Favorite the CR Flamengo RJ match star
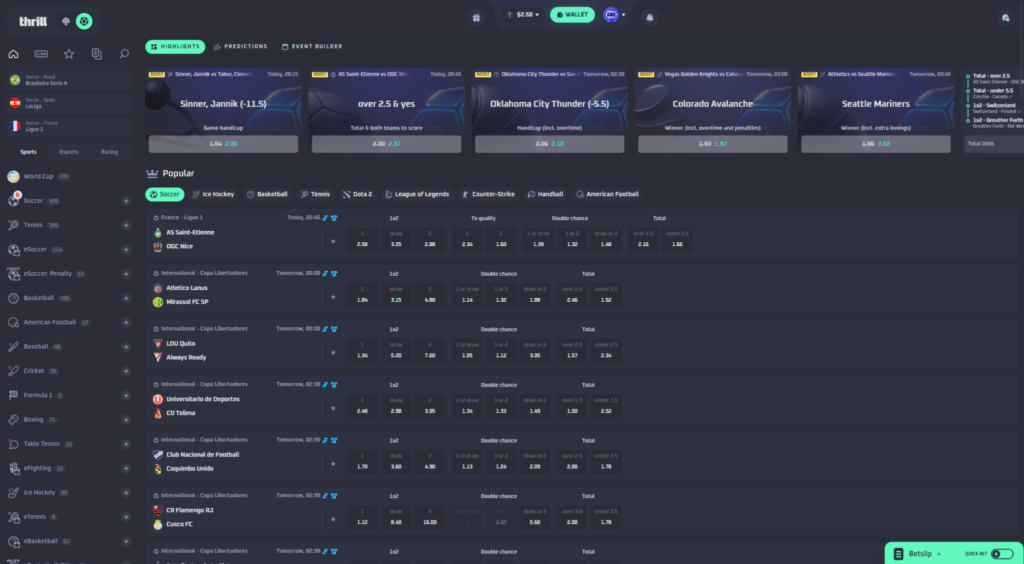The width and height of the screenshot is (1024, 564). pyautogui.click(x=333, y=520)
